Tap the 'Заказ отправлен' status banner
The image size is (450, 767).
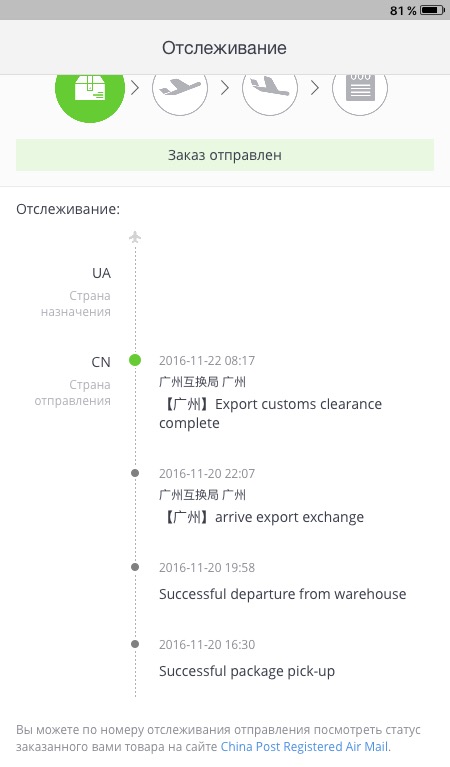225,155
